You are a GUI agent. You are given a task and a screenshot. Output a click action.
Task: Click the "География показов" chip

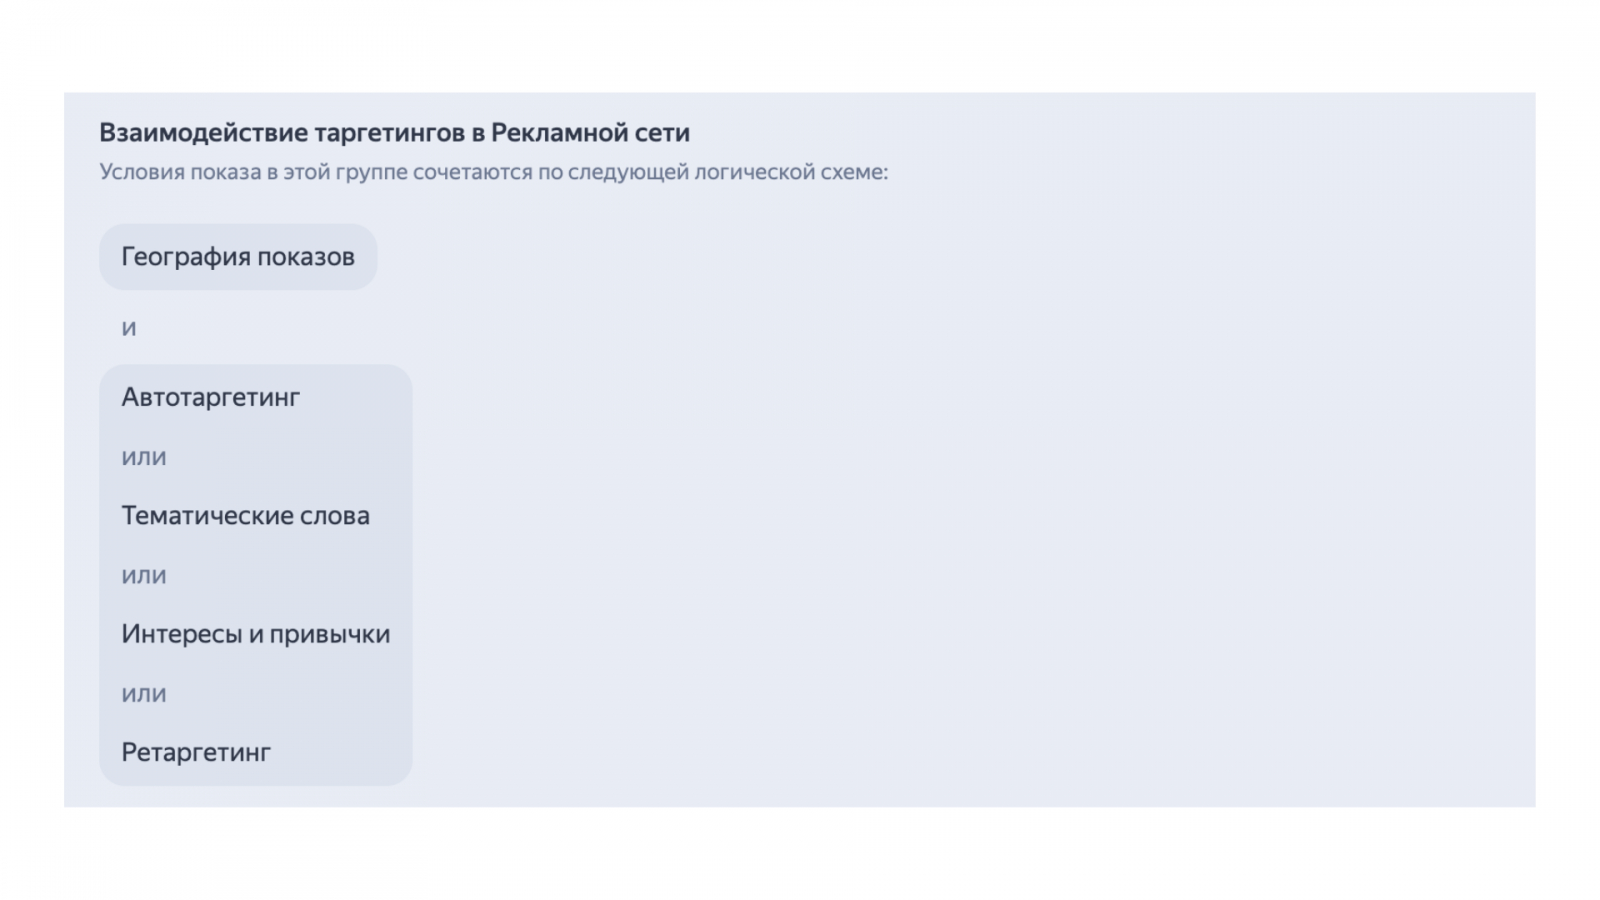pos(238,257)
